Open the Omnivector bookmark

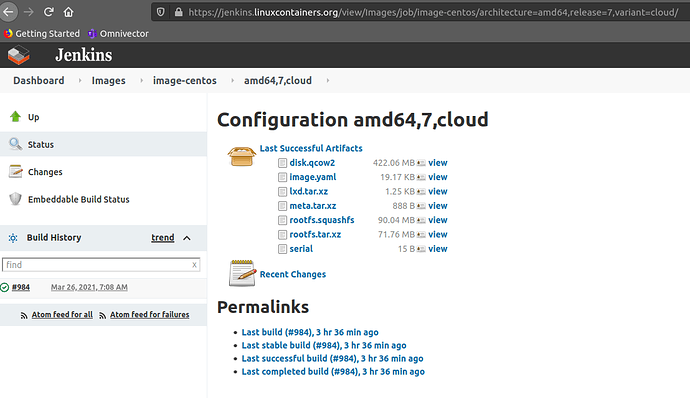tap(118, 33)
